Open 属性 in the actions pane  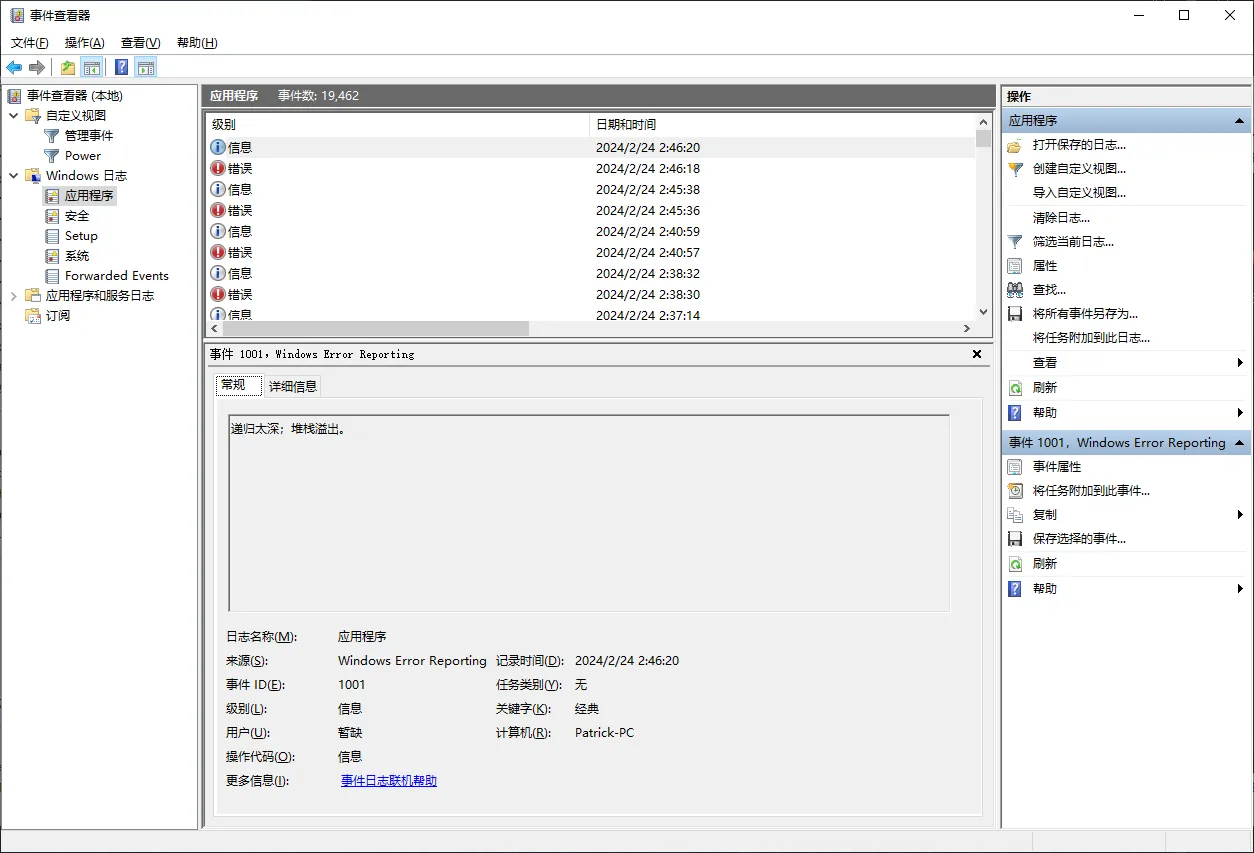(1045, 265)
